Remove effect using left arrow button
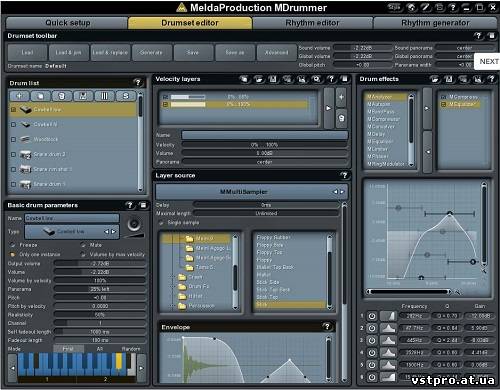The height and width of the screenshot is (390, 500). click(x=427, y=152)
